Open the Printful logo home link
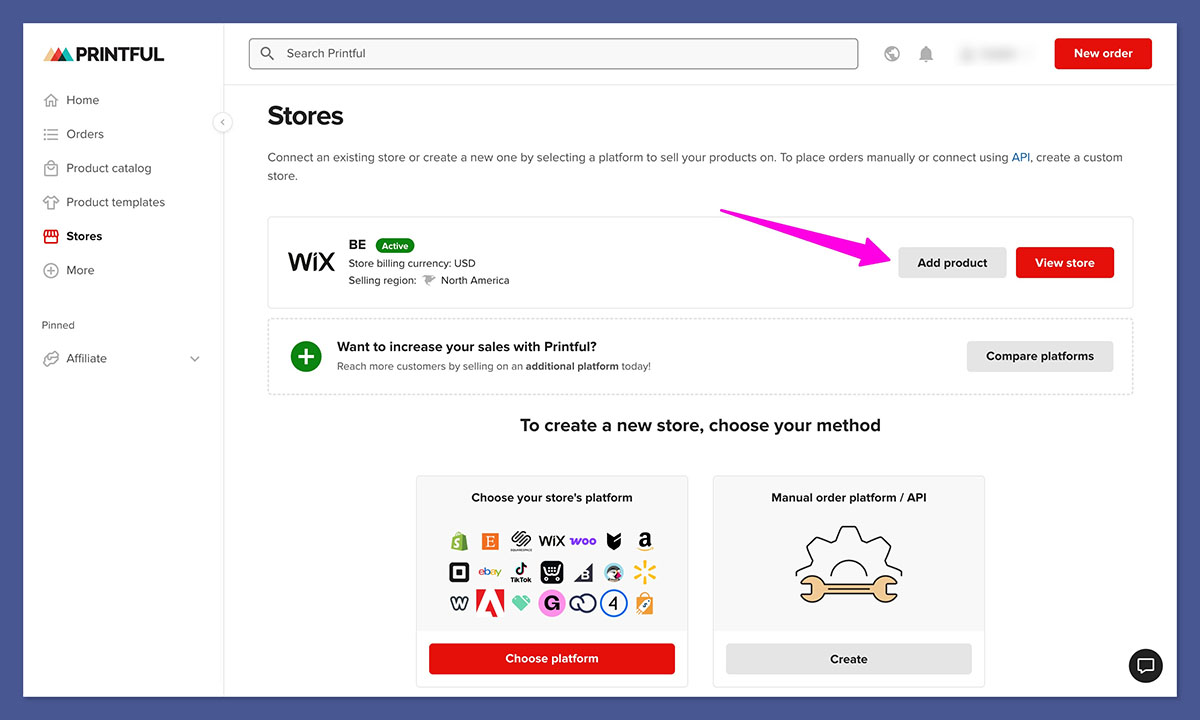The width and height of the screenshot is (1200, 720). click(104, 54)
